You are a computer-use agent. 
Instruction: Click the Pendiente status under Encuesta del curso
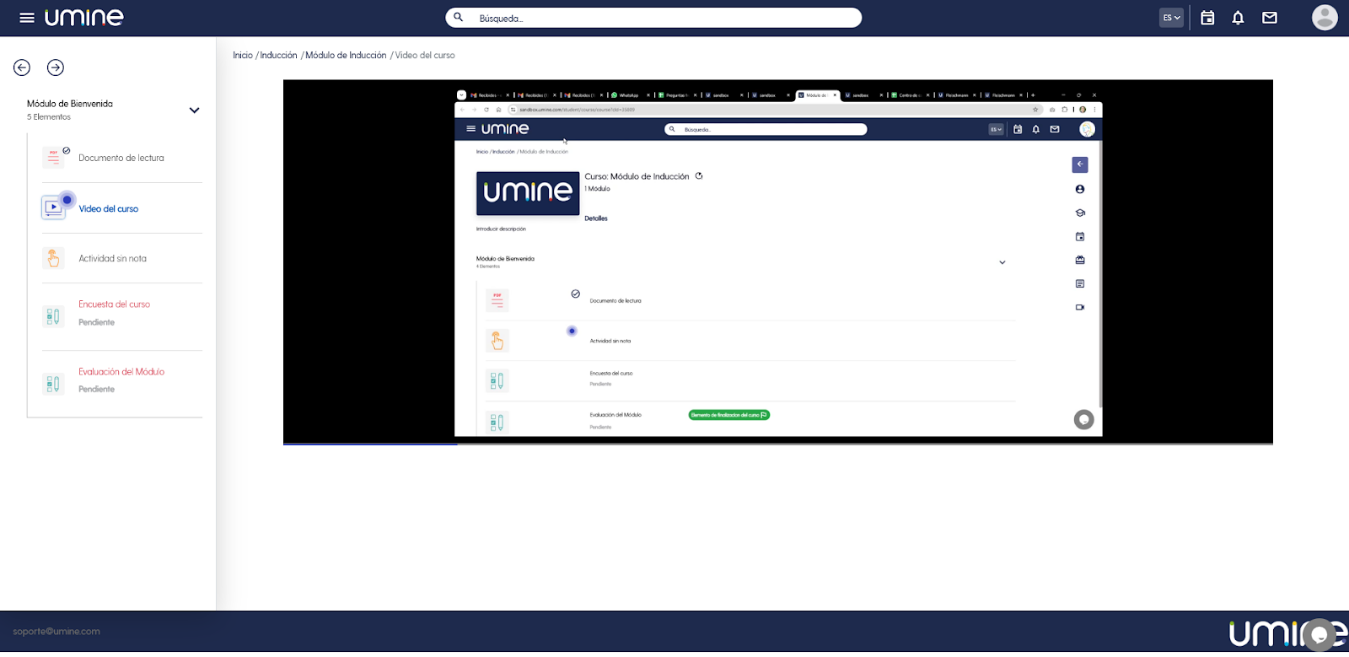97,322
